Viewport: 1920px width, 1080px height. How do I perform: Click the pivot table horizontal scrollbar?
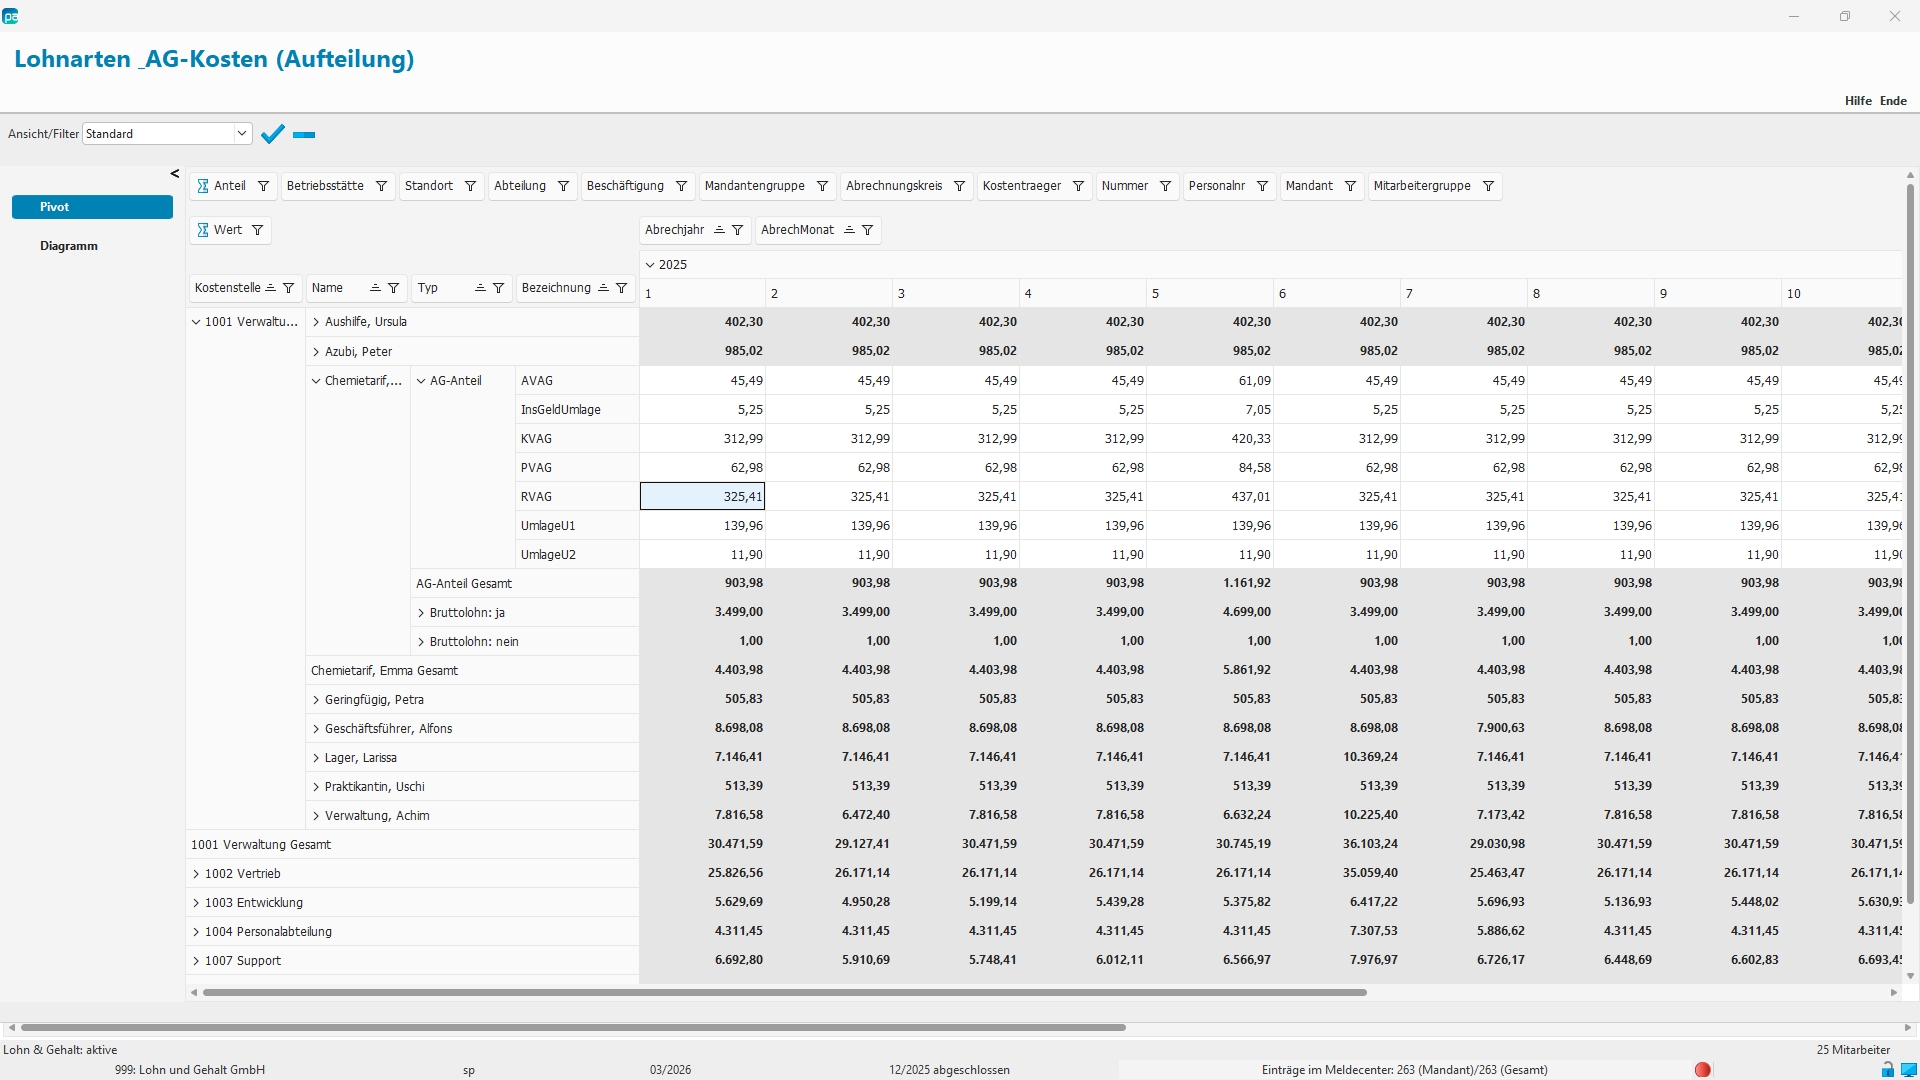784,992
